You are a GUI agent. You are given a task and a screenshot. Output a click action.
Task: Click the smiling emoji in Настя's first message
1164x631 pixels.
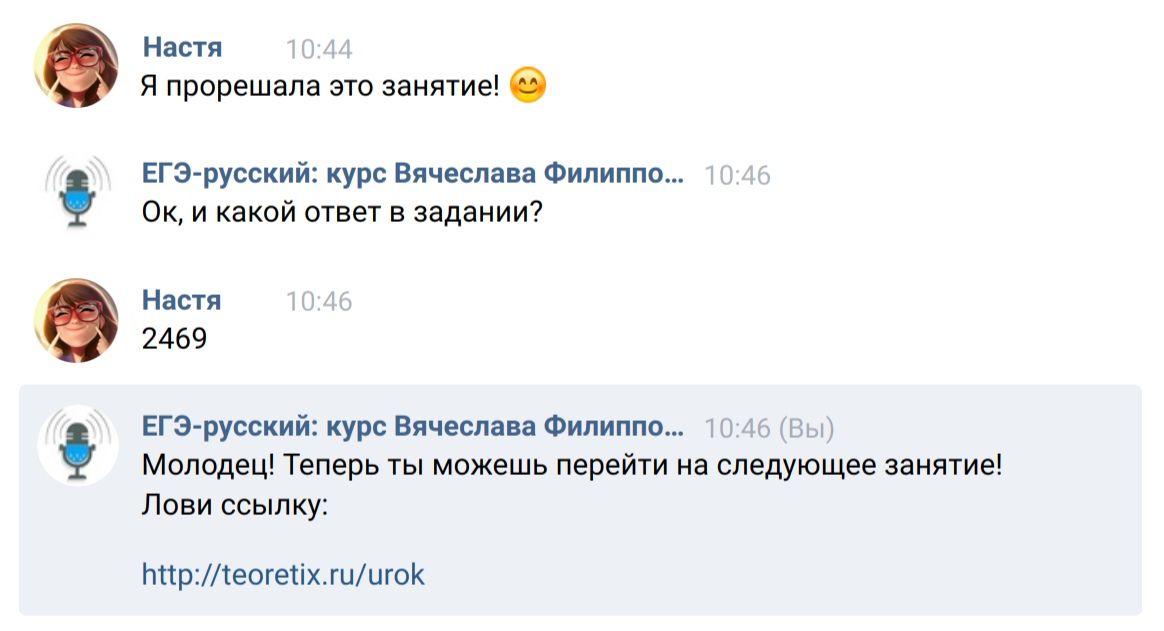527,86
